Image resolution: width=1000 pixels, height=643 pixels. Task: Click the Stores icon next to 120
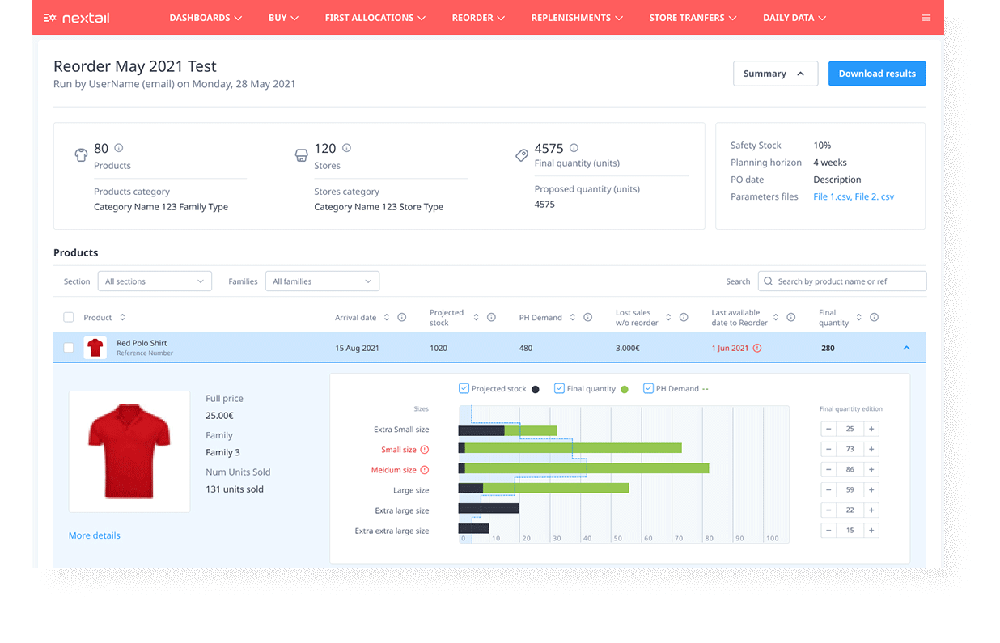pyautogui.click(x=301, y=155)
